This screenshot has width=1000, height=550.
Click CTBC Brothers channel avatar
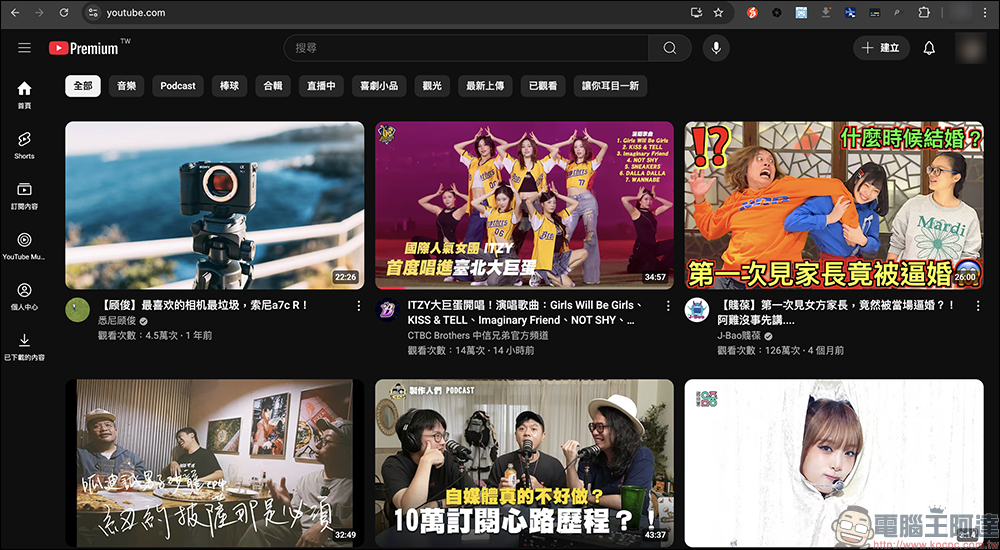tap(387, 310)
